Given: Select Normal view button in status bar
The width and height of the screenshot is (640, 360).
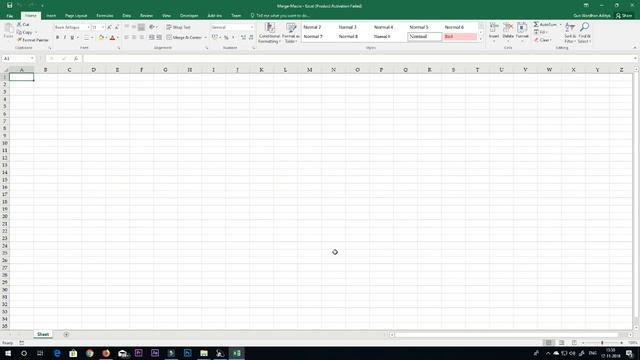Looking at the screenshot, I should [x=549, y=342].
